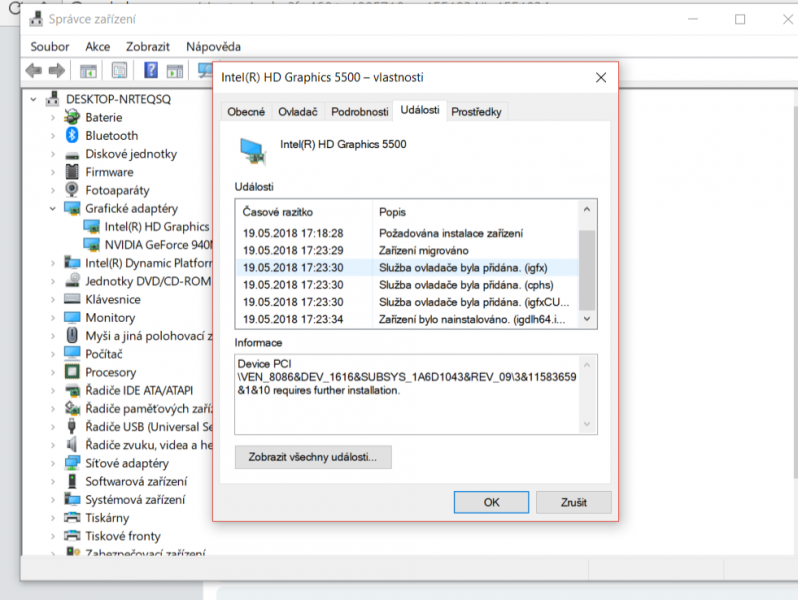The image size is (798, 600).
Task: Collapse the Grafické adaptéry tree node
Action: [52, 209]
